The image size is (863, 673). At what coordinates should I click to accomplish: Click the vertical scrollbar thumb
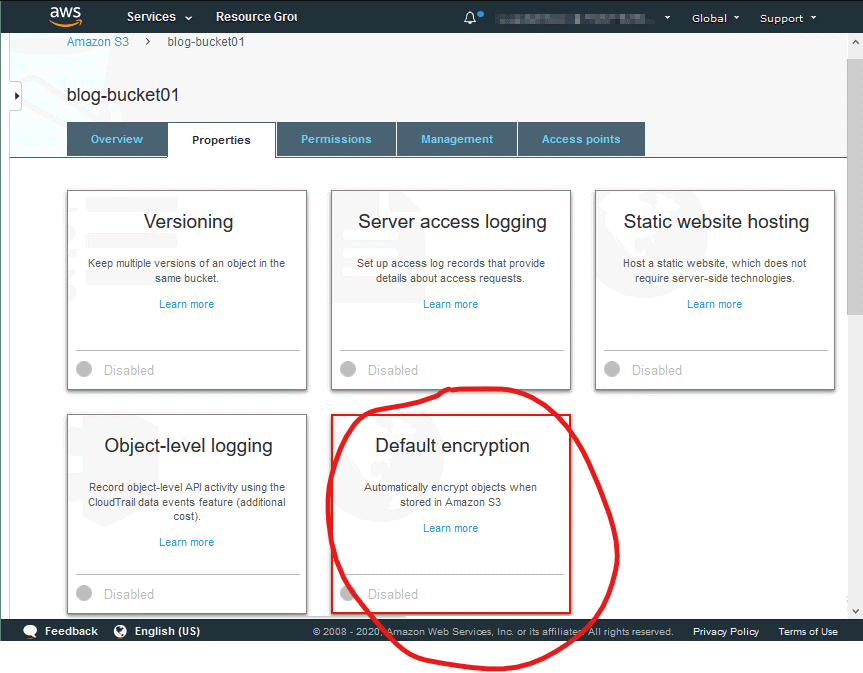pyautogui.click(x=855, y=186)
